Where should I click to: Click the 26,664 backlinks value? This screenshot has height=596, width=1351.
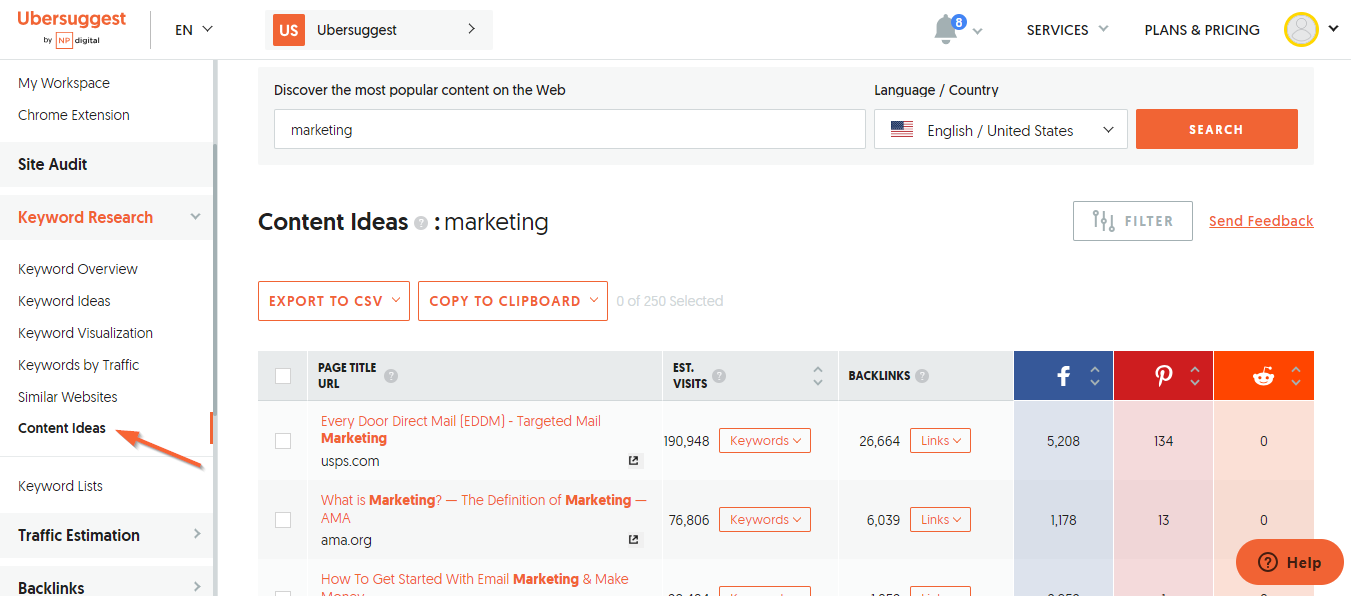pyautogui.click(x=880, y=441)
